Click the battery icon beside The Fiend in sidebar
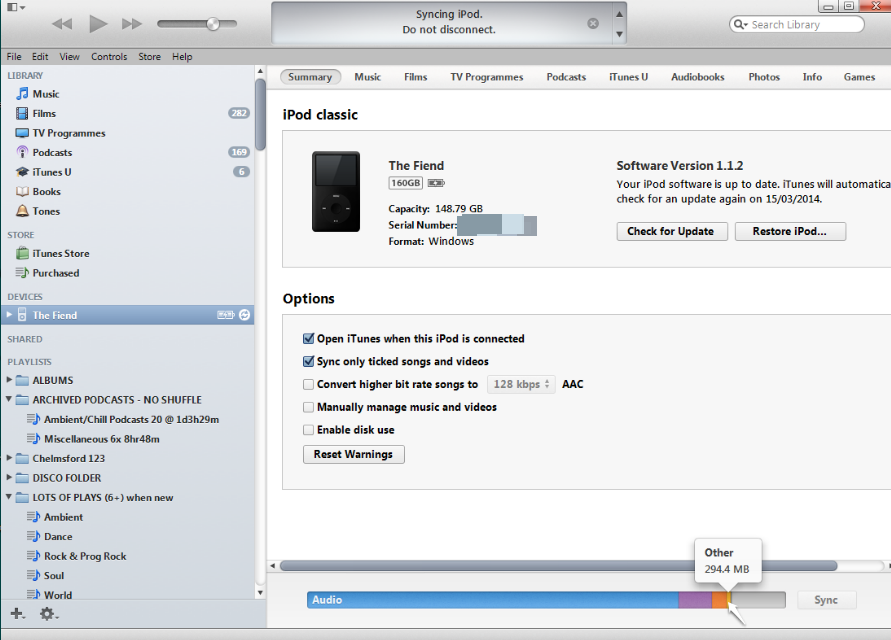891x640 pixels. point(226,315)
